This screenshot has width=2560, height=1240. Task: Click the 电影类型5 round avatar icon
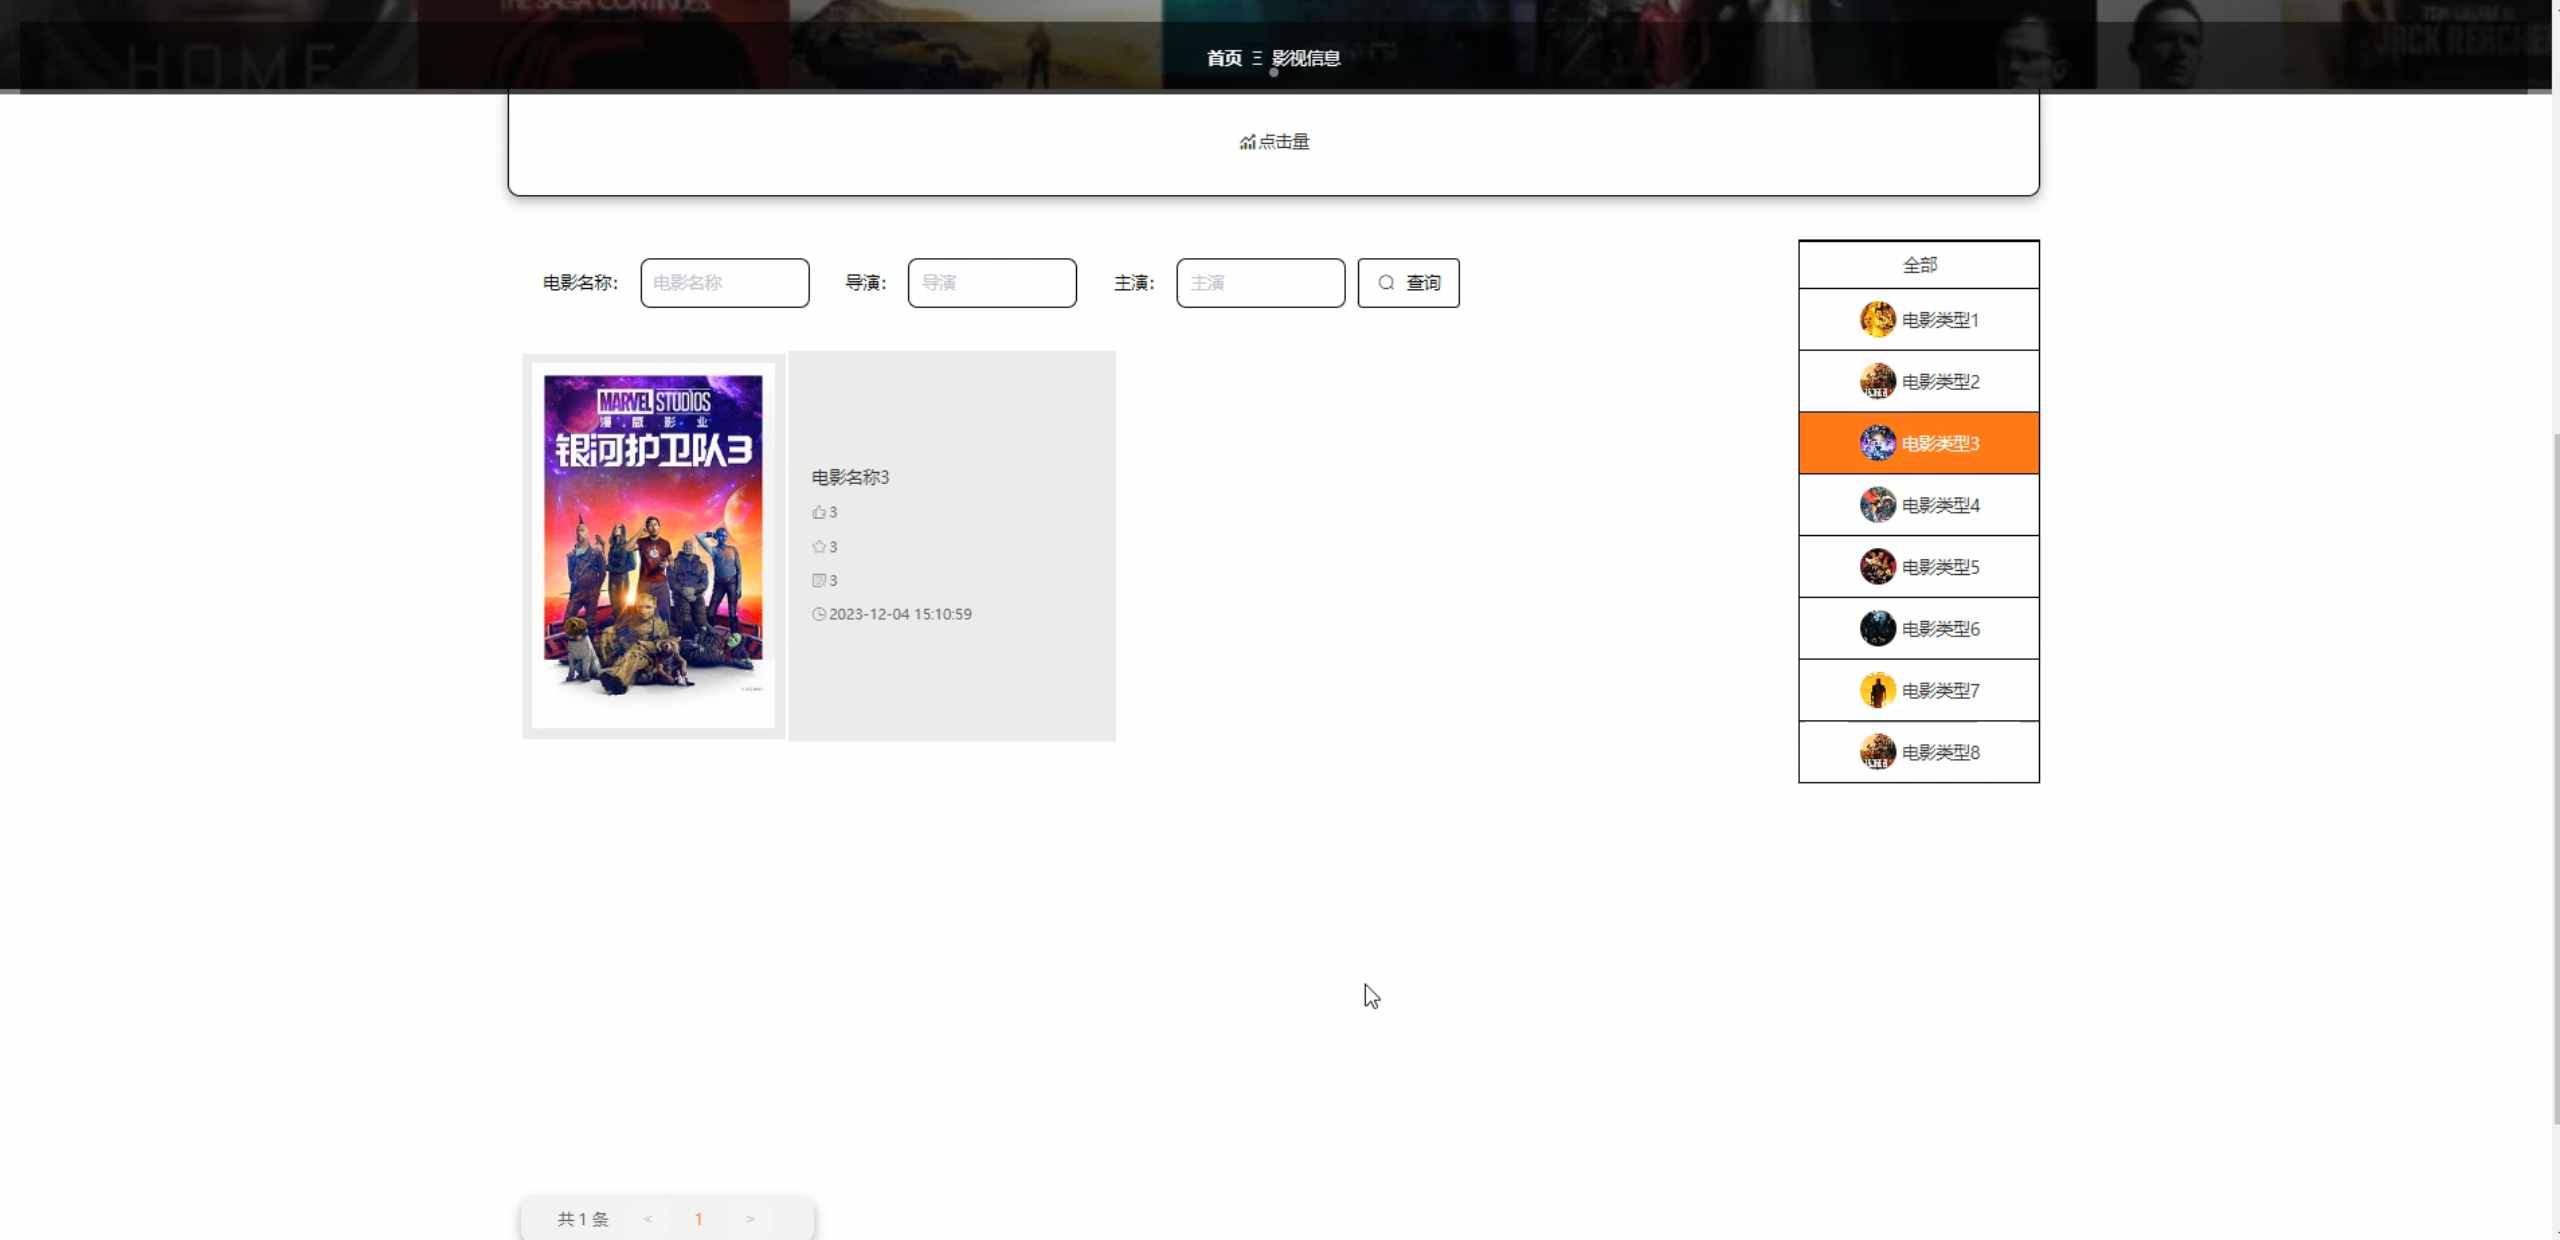coord(1877,567)
